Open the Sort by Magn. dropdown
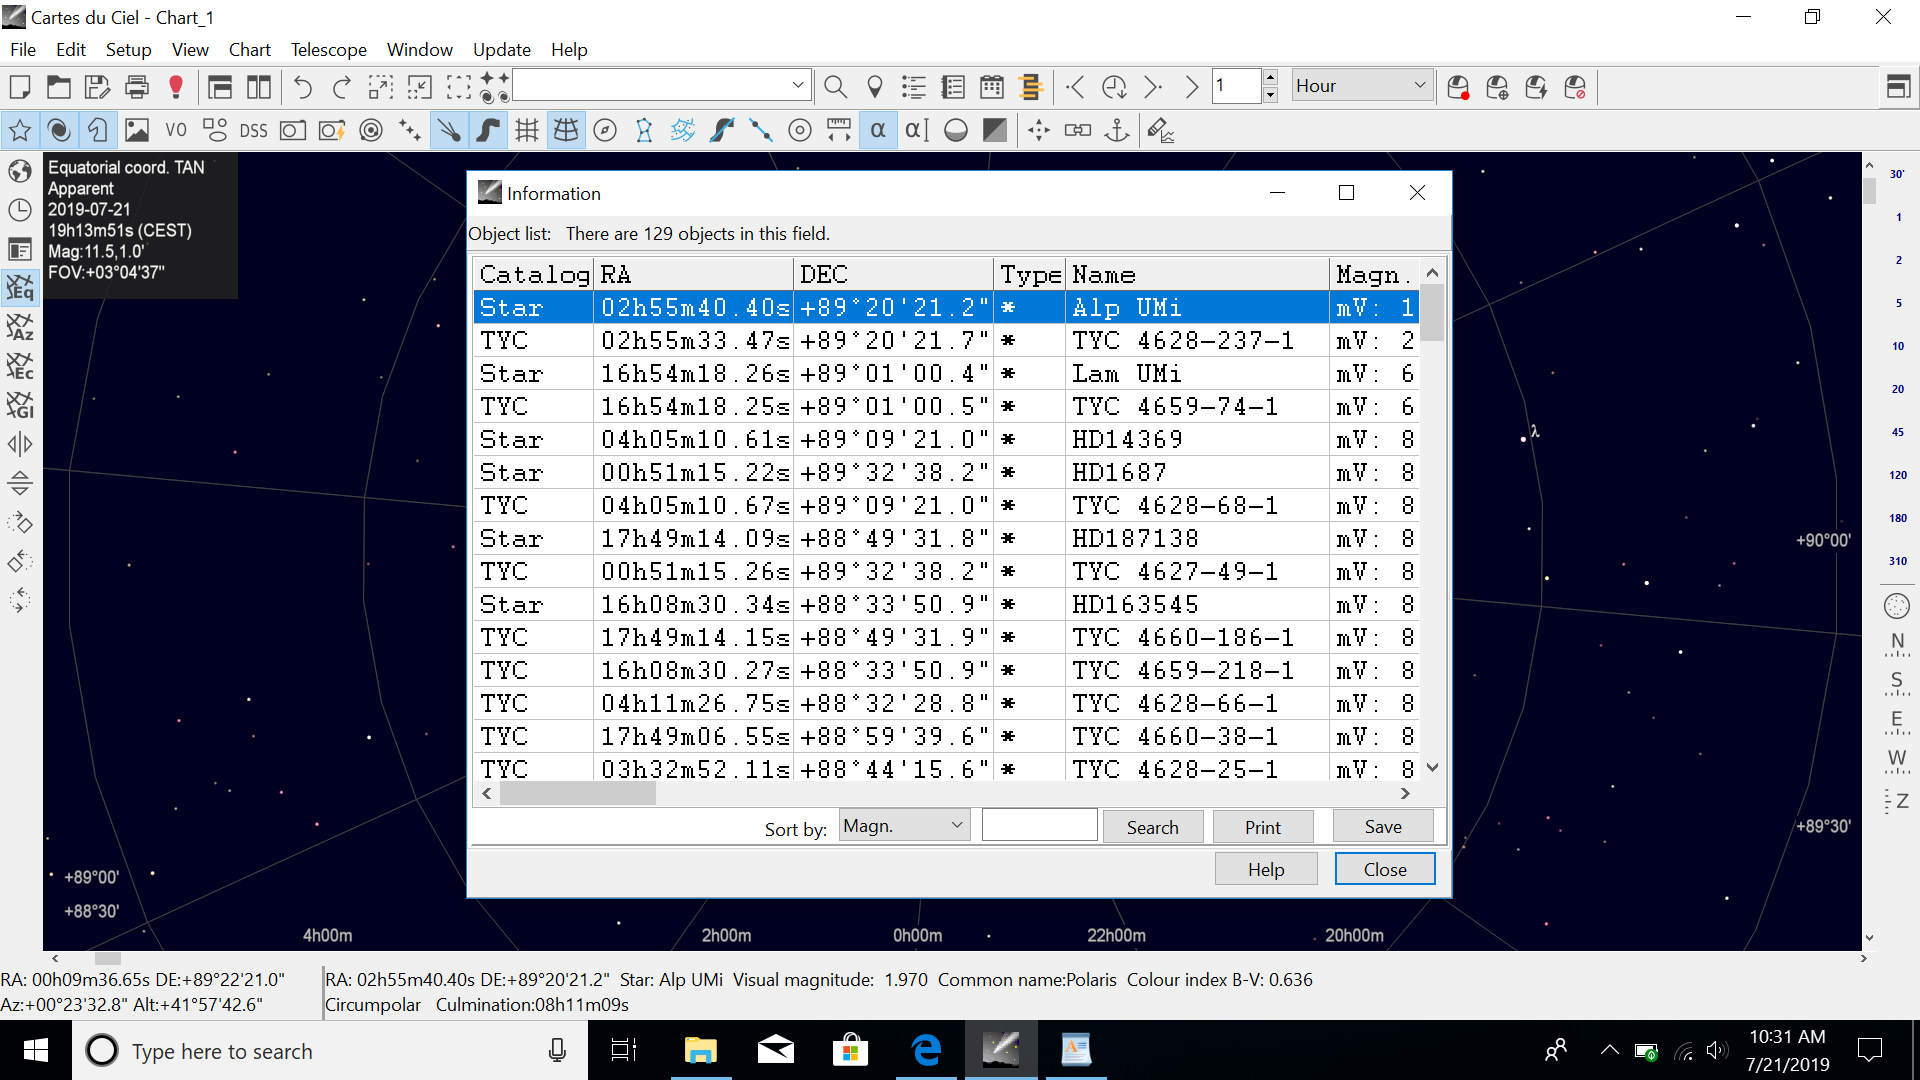 (x=904, y=826)
